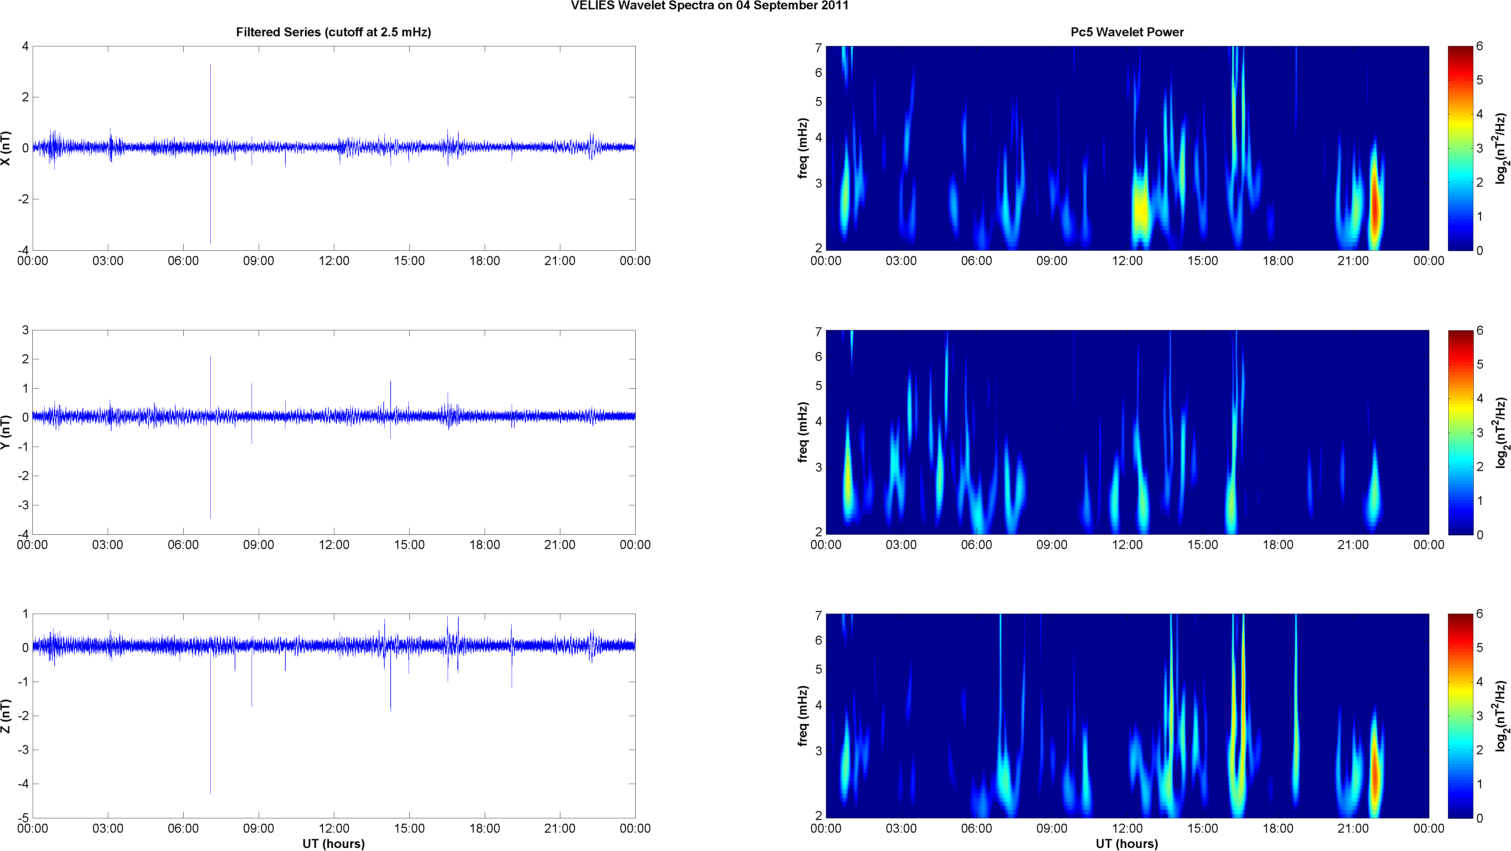Click the deep negative 07:00 spike in the Z series

[210, 722]
